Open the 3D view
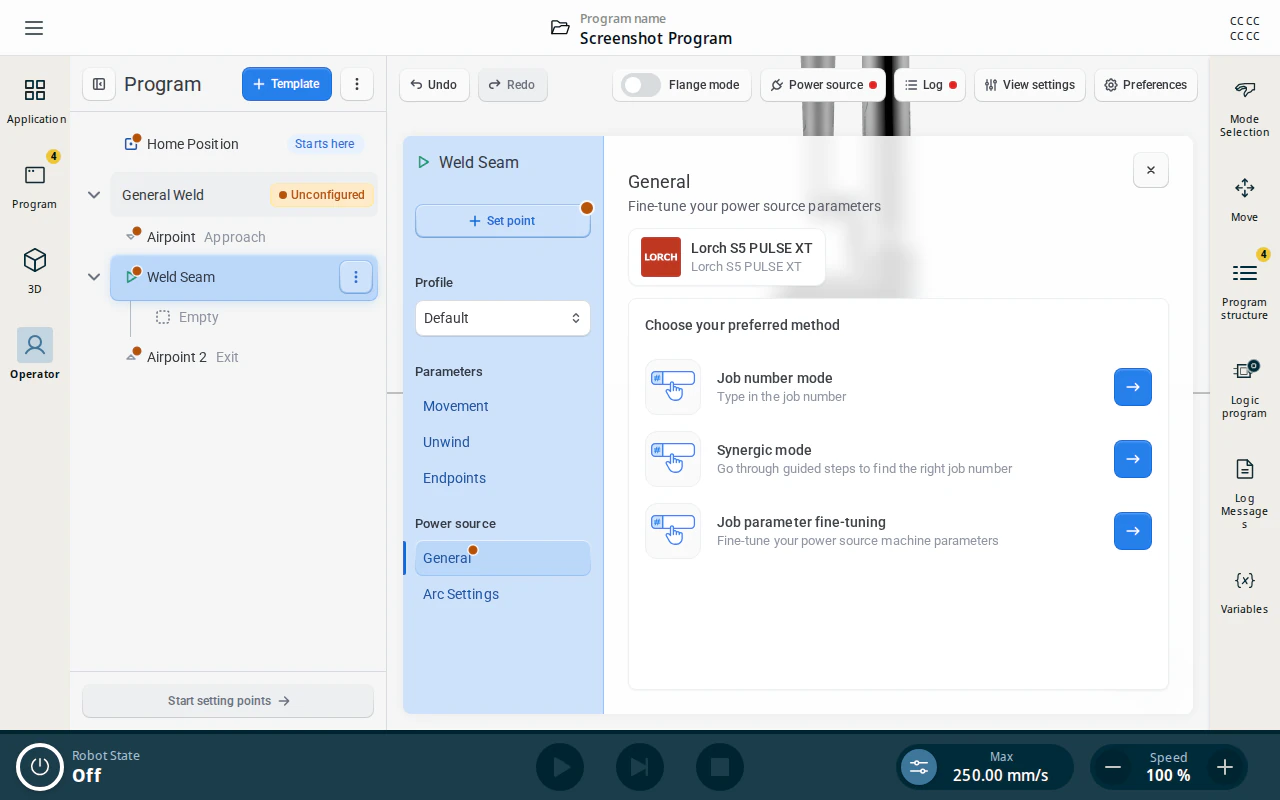 pyautogui.click(x=35, y=271)
